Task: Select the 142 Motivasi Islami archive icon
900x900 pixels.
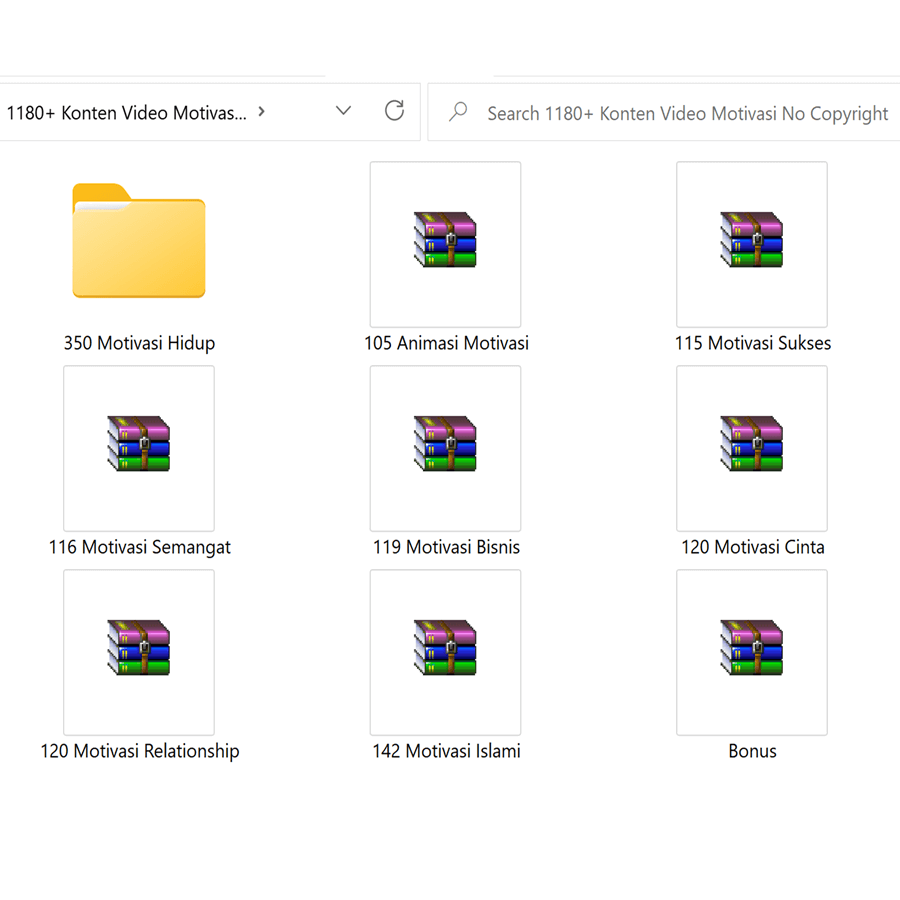Action: tap(445, 652)
